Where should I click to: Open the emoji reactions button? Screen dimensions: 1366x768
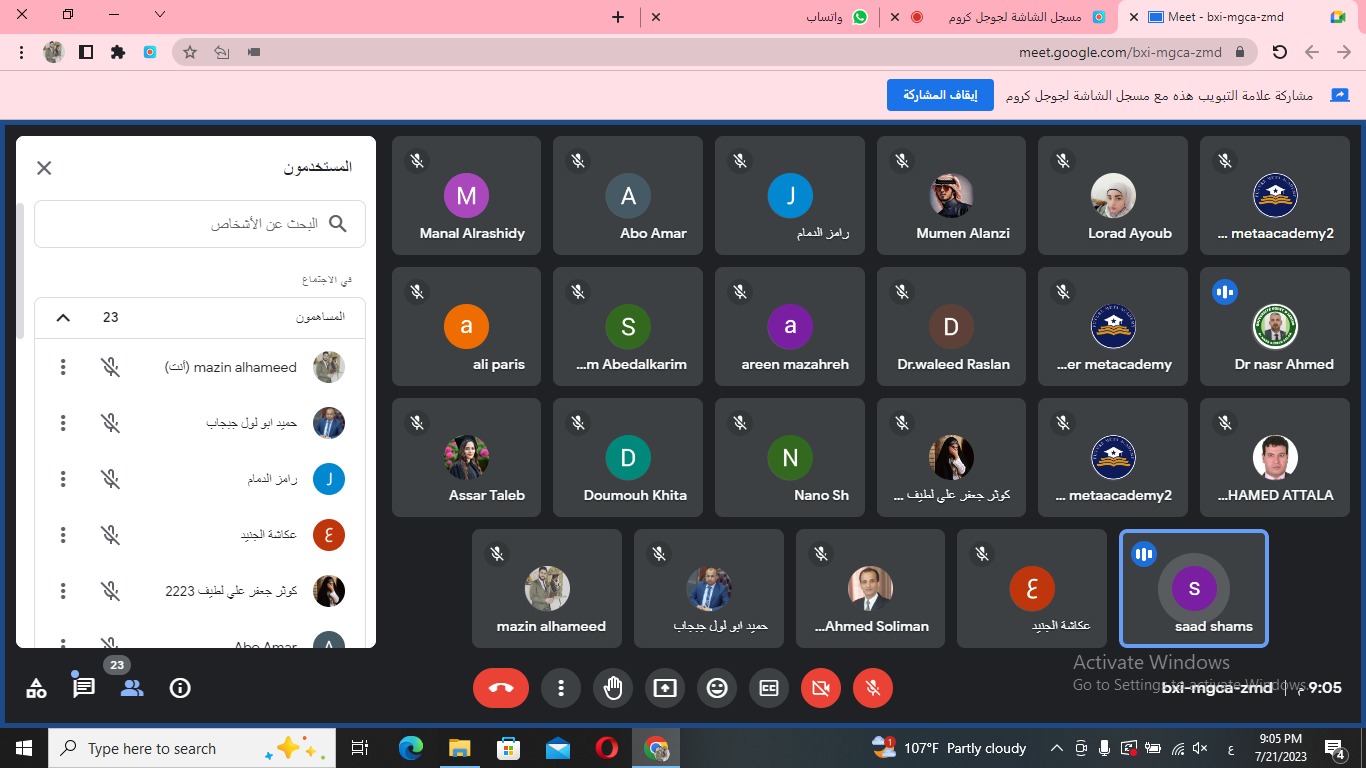(716, 688)
